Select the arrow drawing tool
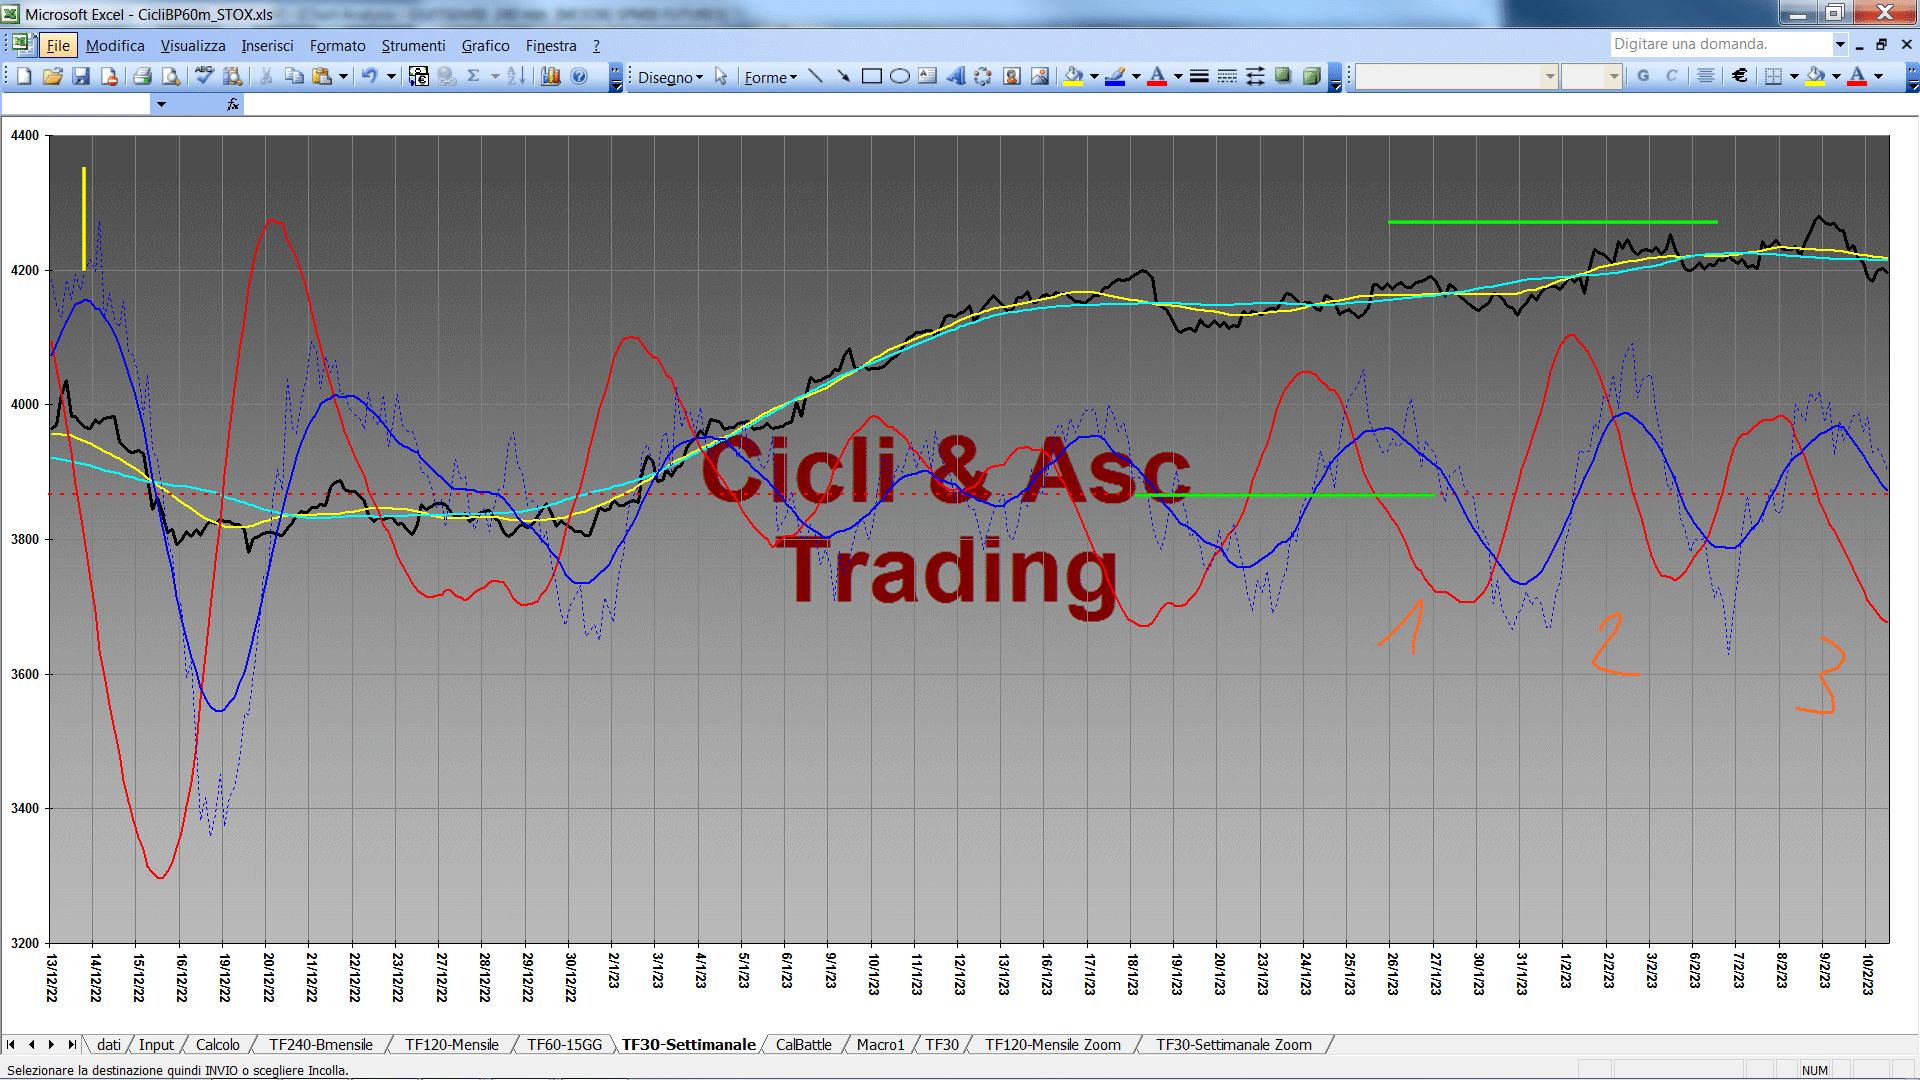The height and width of the screenshot is (1080, 1920). tap(843, 76)
